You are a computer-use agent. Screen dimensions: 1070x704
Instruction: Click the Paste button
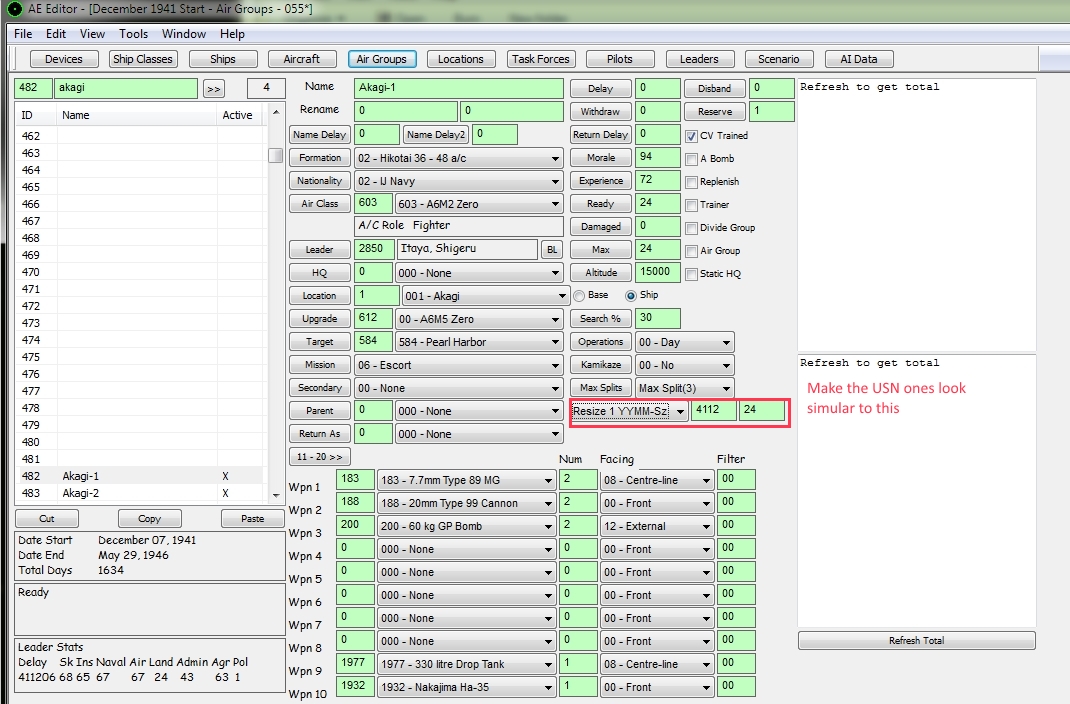[252, 518]
